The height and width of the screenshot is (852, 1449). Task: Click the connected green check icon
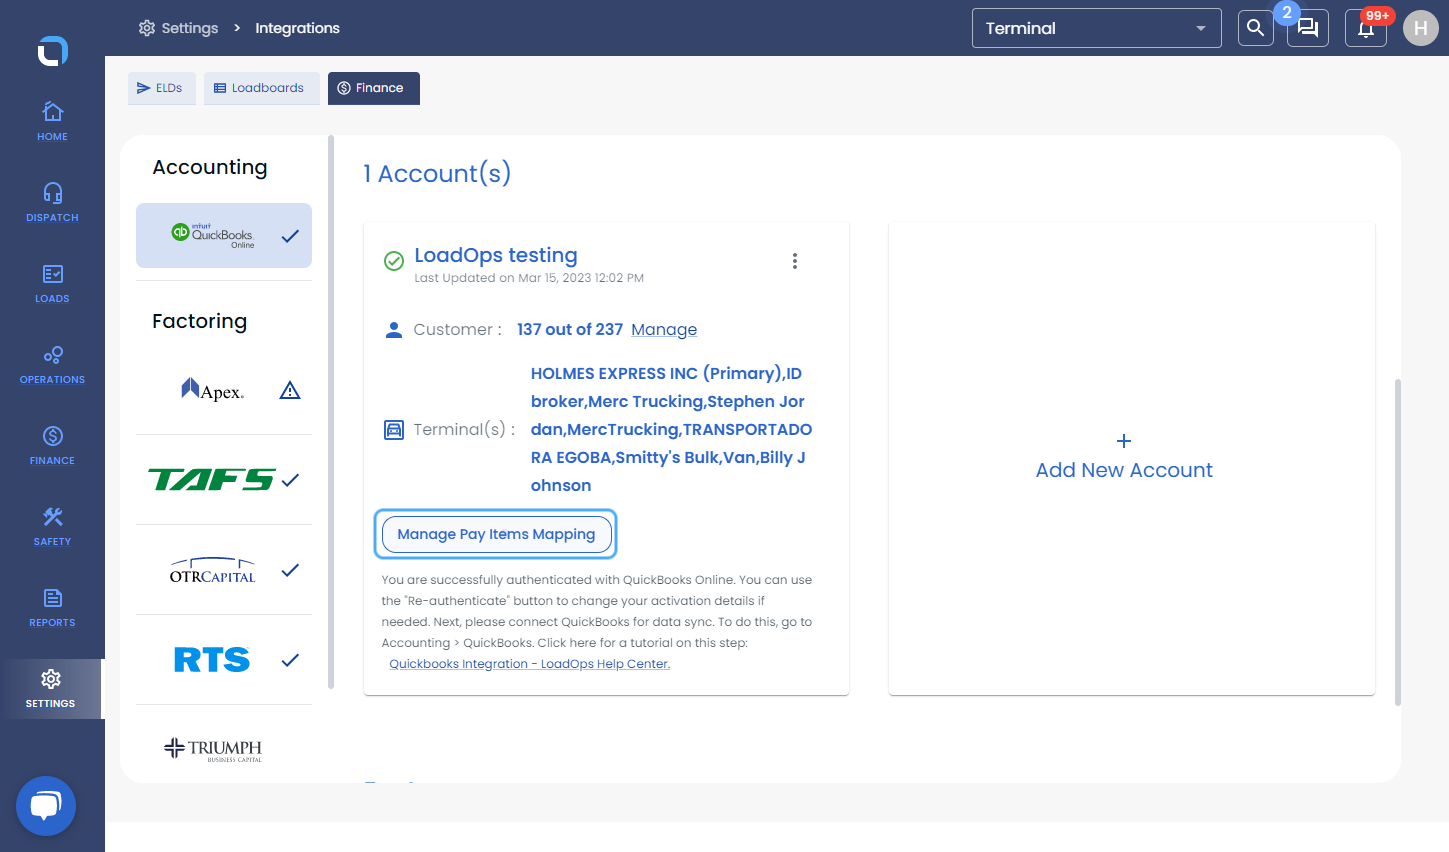click(x=394, y=261)
